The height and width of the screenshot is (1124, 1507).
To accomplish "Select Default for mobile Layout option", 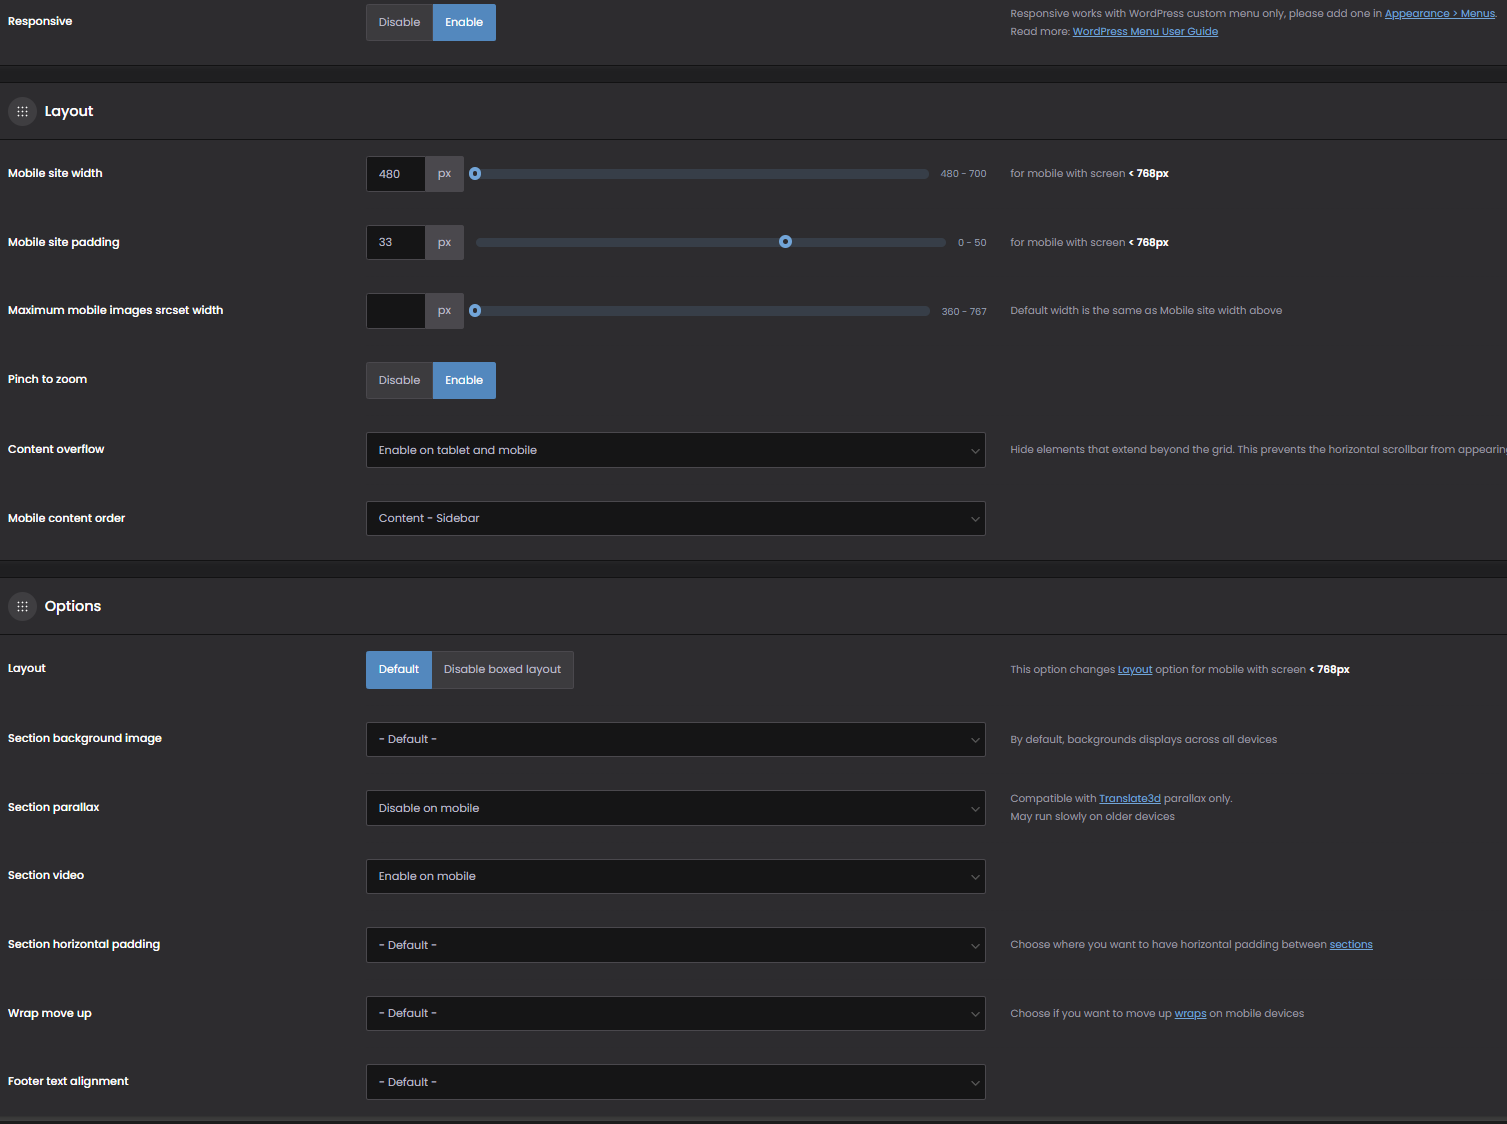I will 399,669.
